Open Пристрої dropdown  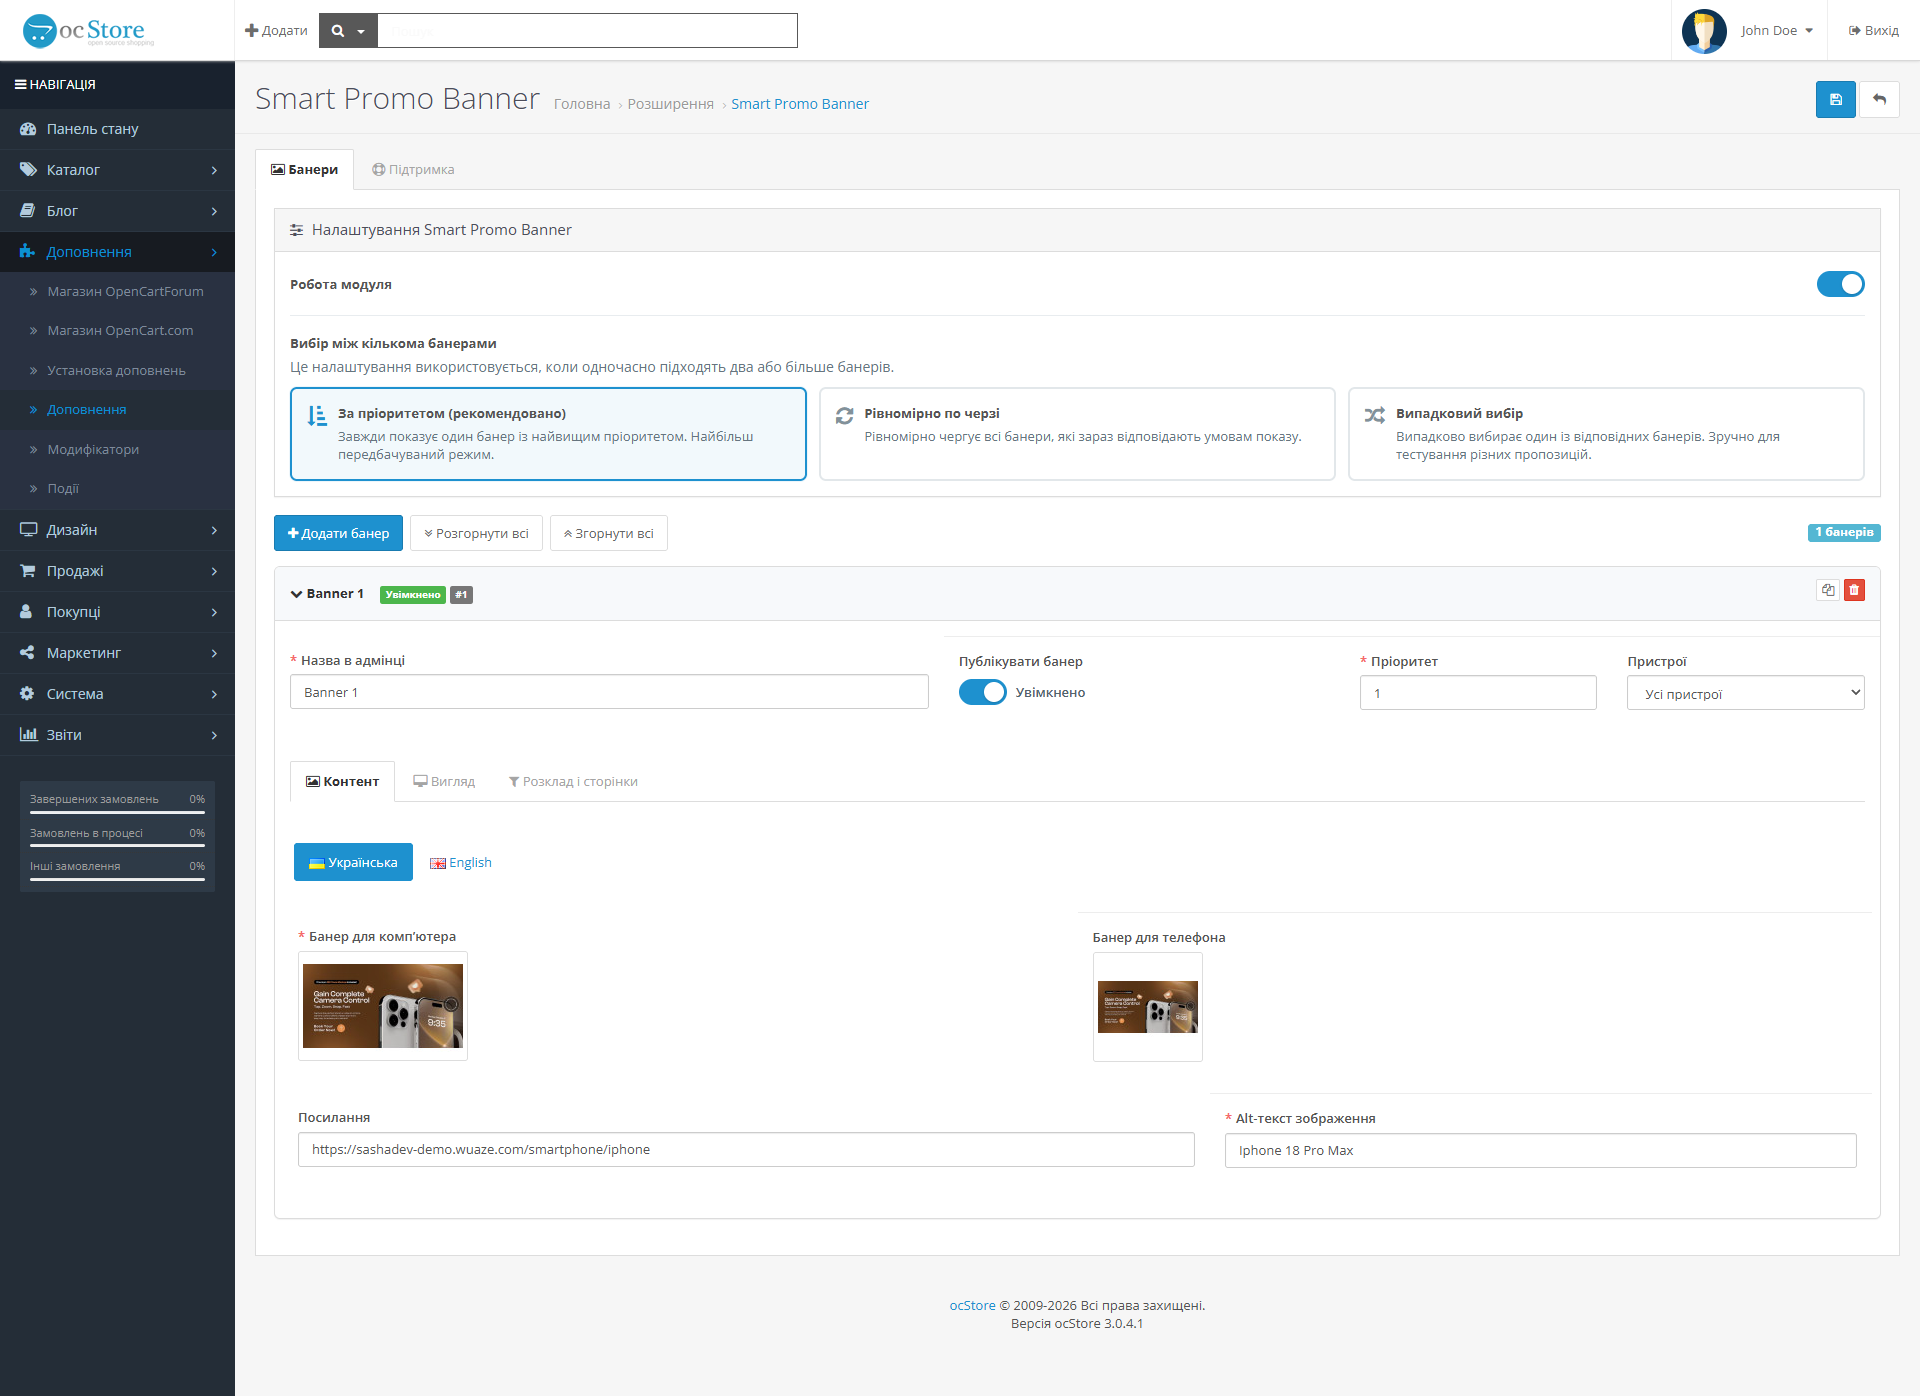pyautogui.click(x=1745, y=693)
